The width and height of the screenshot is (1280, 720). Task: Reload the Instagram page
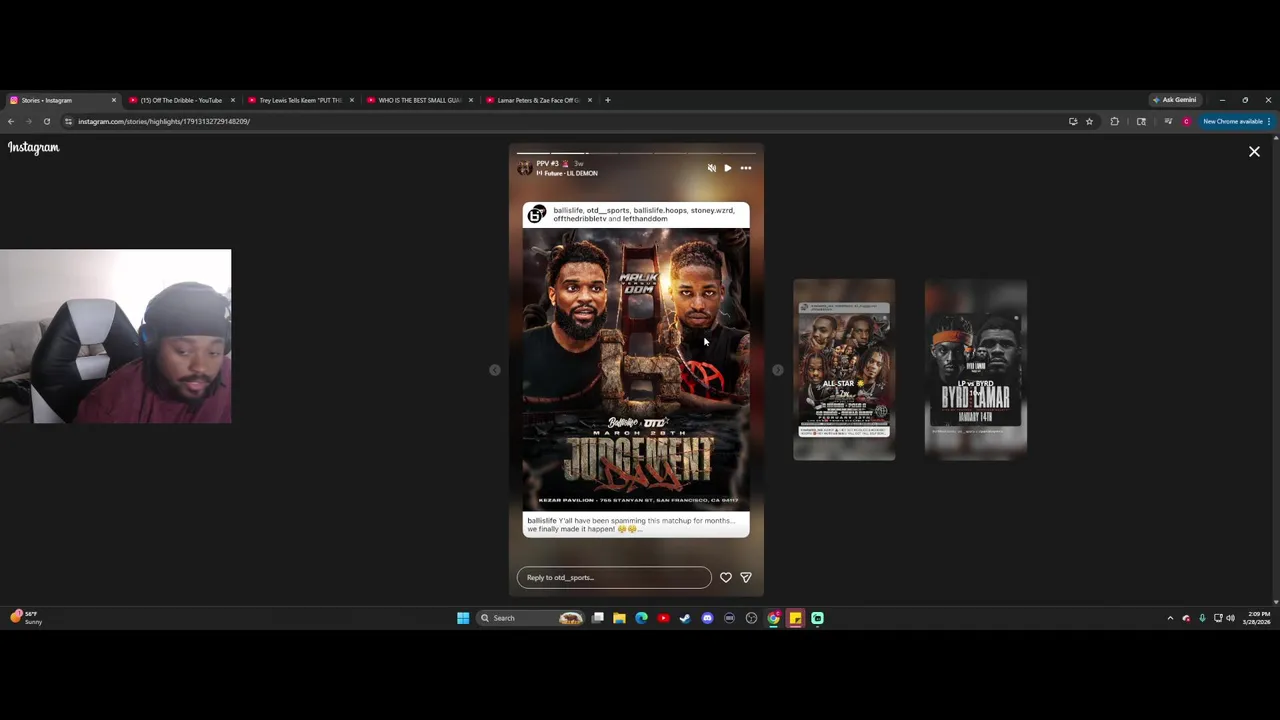46,121
